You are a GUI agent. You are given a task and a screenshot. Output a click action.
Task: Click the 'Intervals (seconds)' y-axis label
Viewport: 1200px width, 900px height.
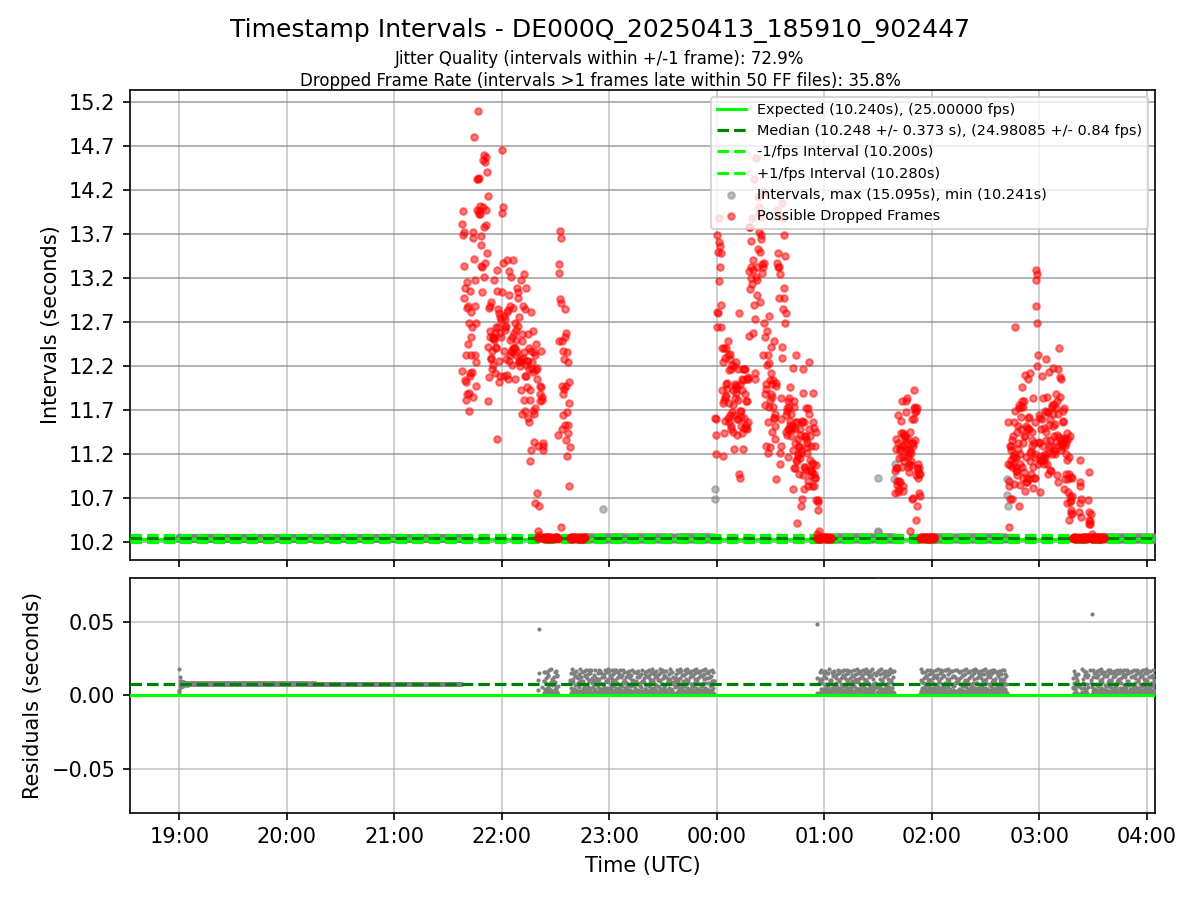point(49,325)
